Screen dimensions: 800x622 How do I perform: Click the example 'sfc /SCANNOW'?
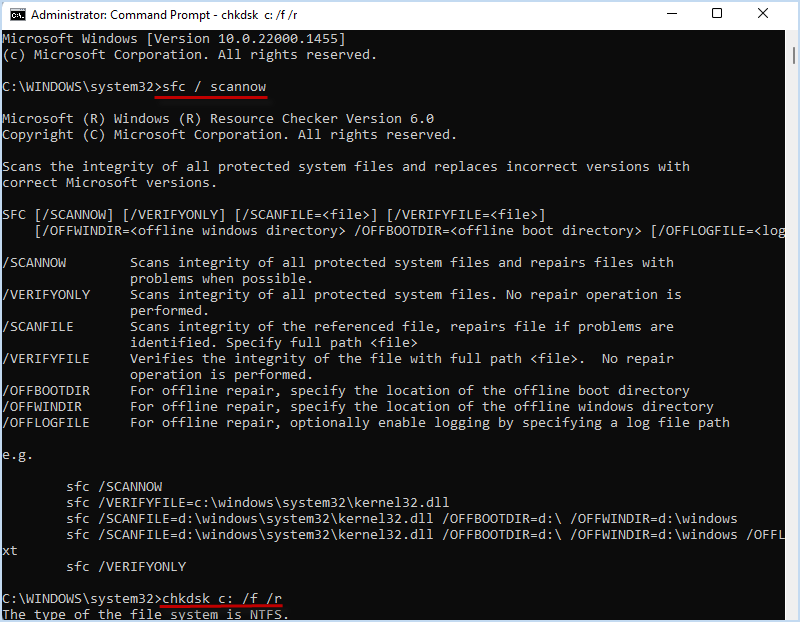pos(114,487)
